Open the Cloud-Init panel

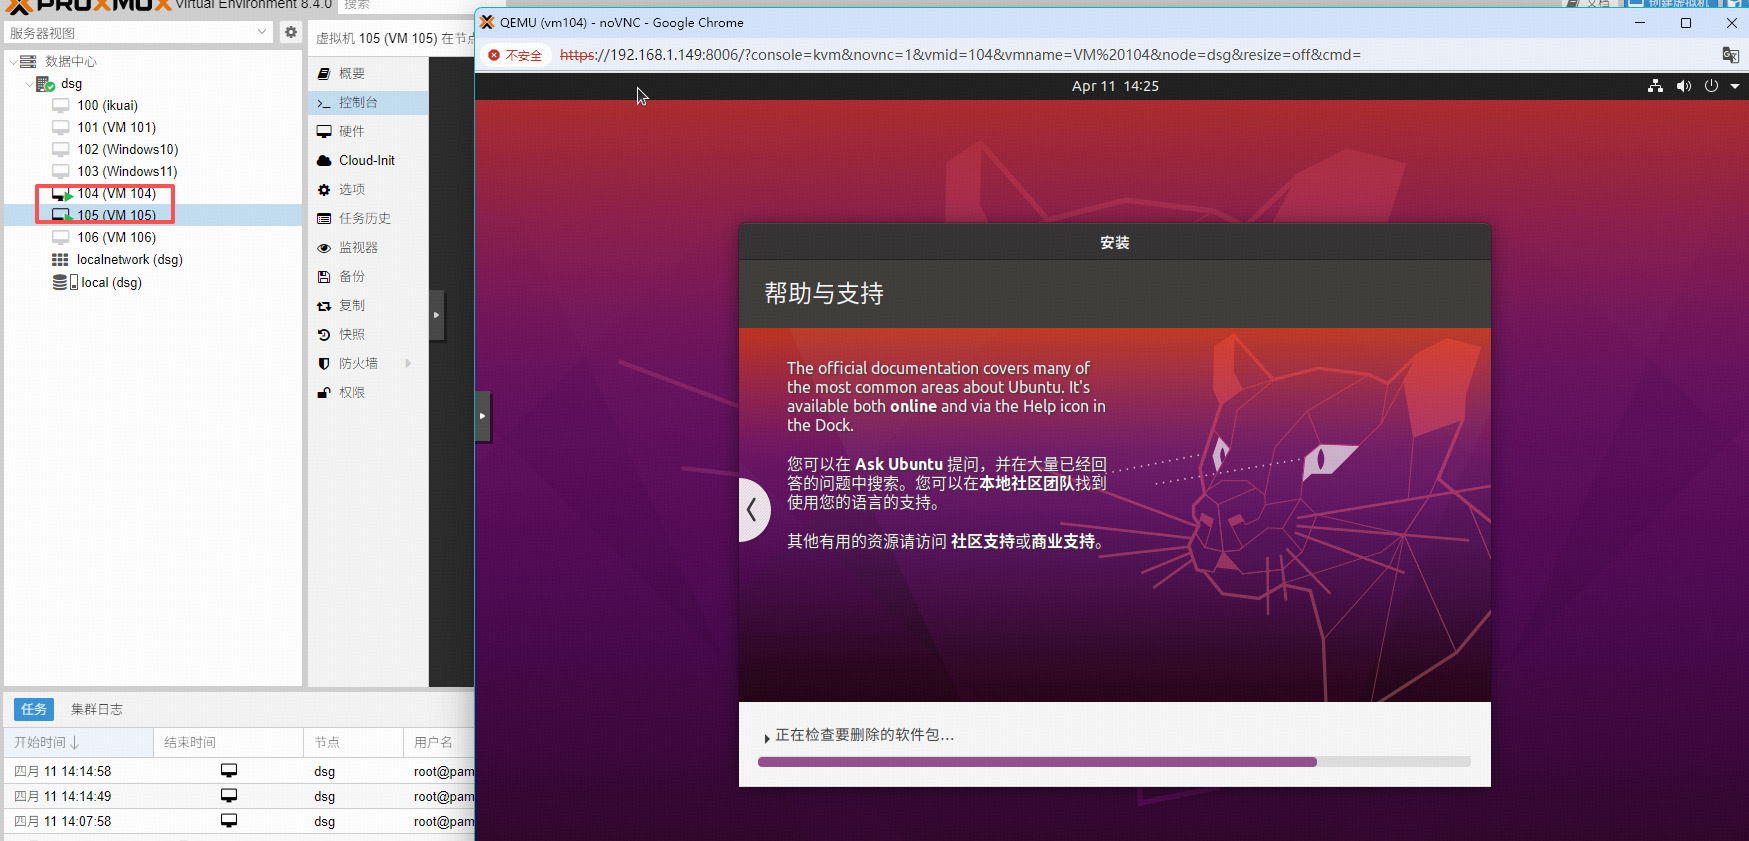(368, 161)
